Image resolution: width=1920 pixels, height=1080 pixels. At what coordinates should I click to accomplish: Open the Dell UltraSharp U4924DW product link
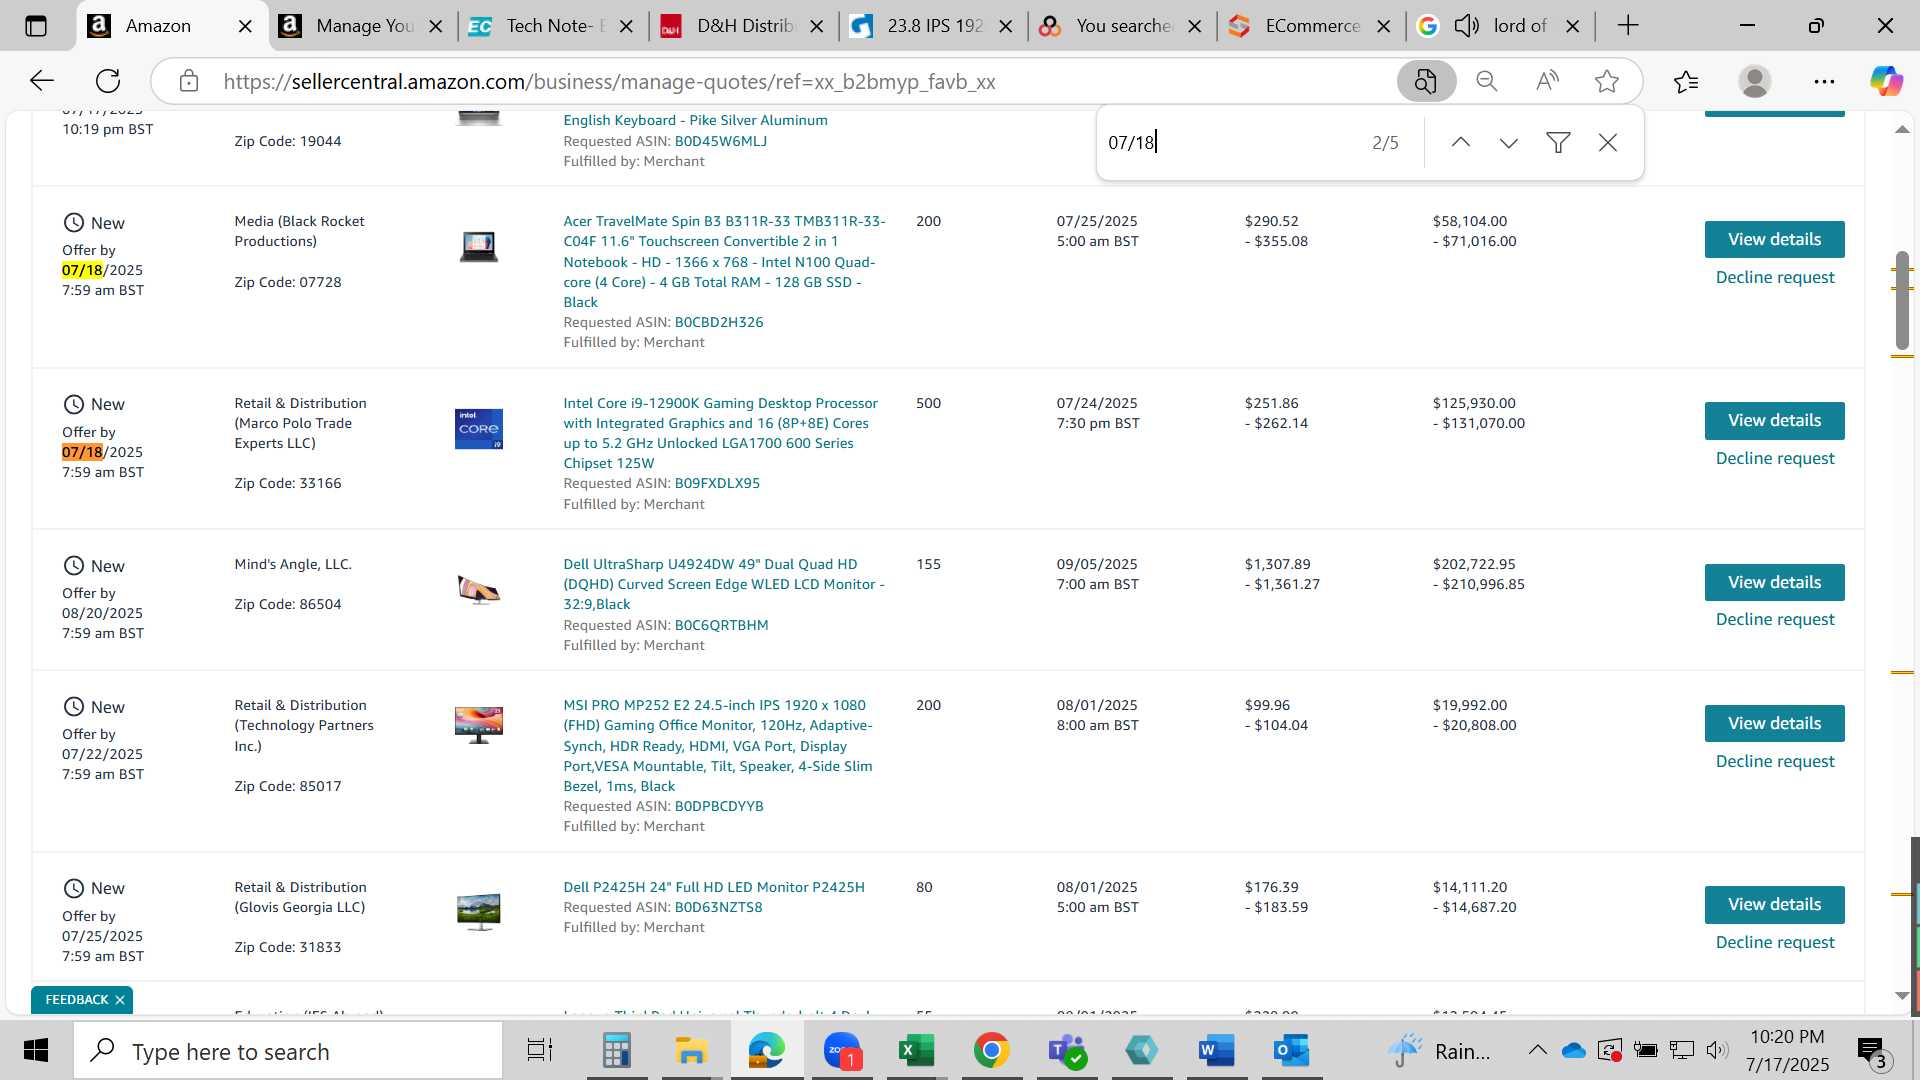point(723,584)
